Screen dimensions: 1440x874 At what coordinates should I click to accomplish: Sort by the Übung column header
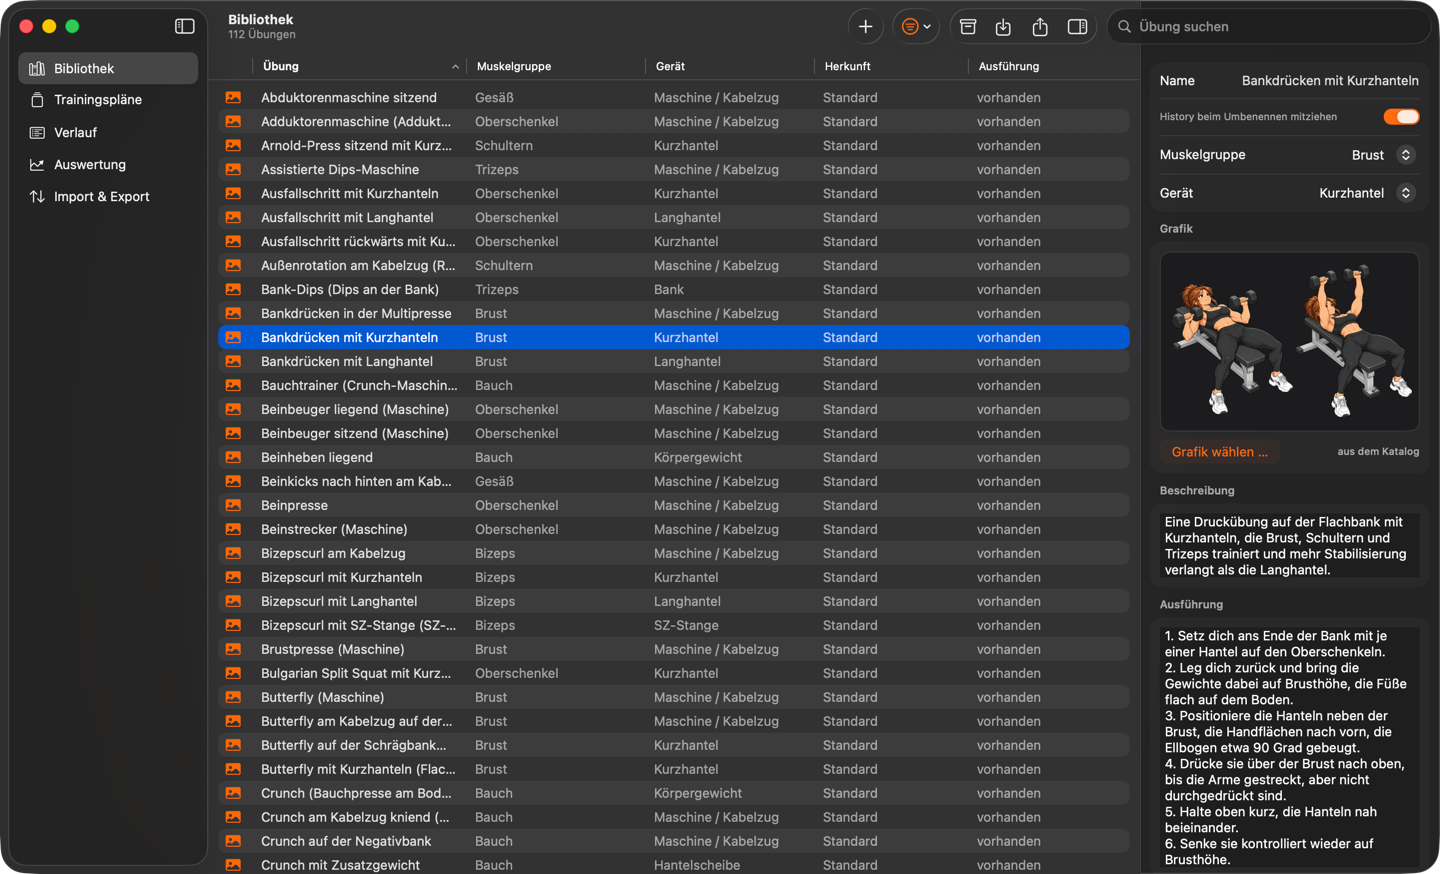point(360,66)
